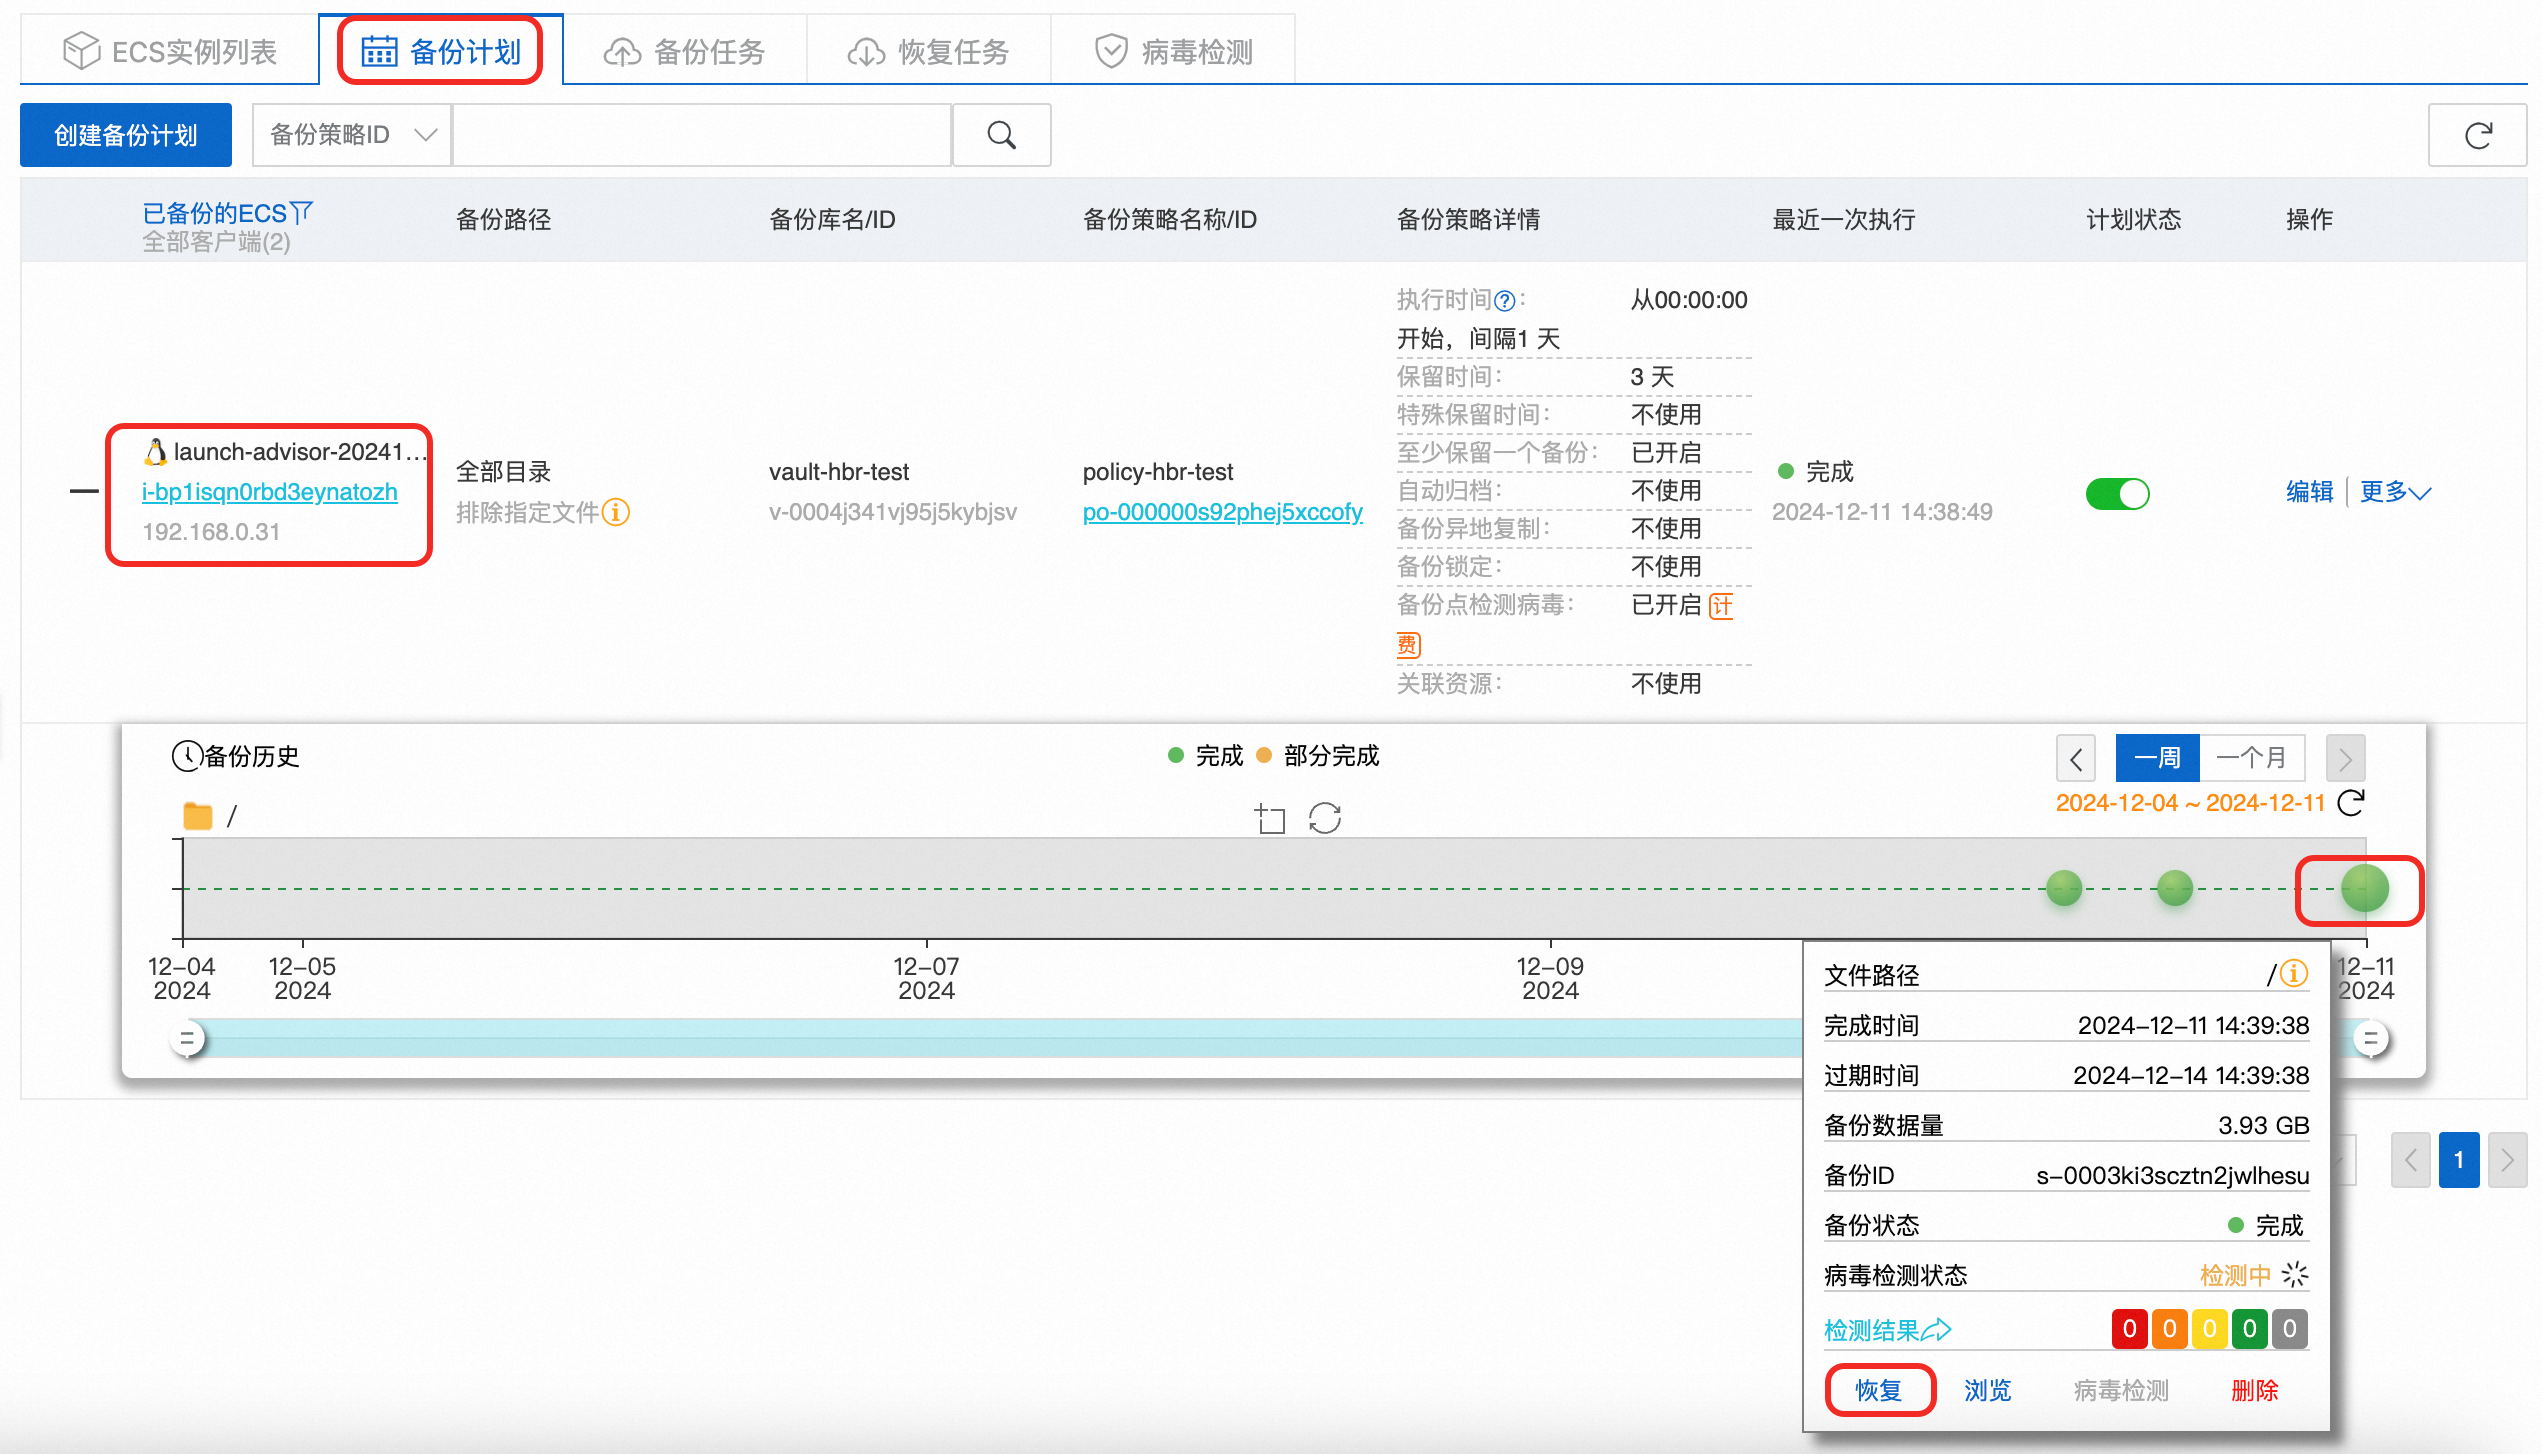Expand the 更多 actions dropdown
This screenshot has width=2542, height=1454.
pyautogui.click(x=2394, y=492)
